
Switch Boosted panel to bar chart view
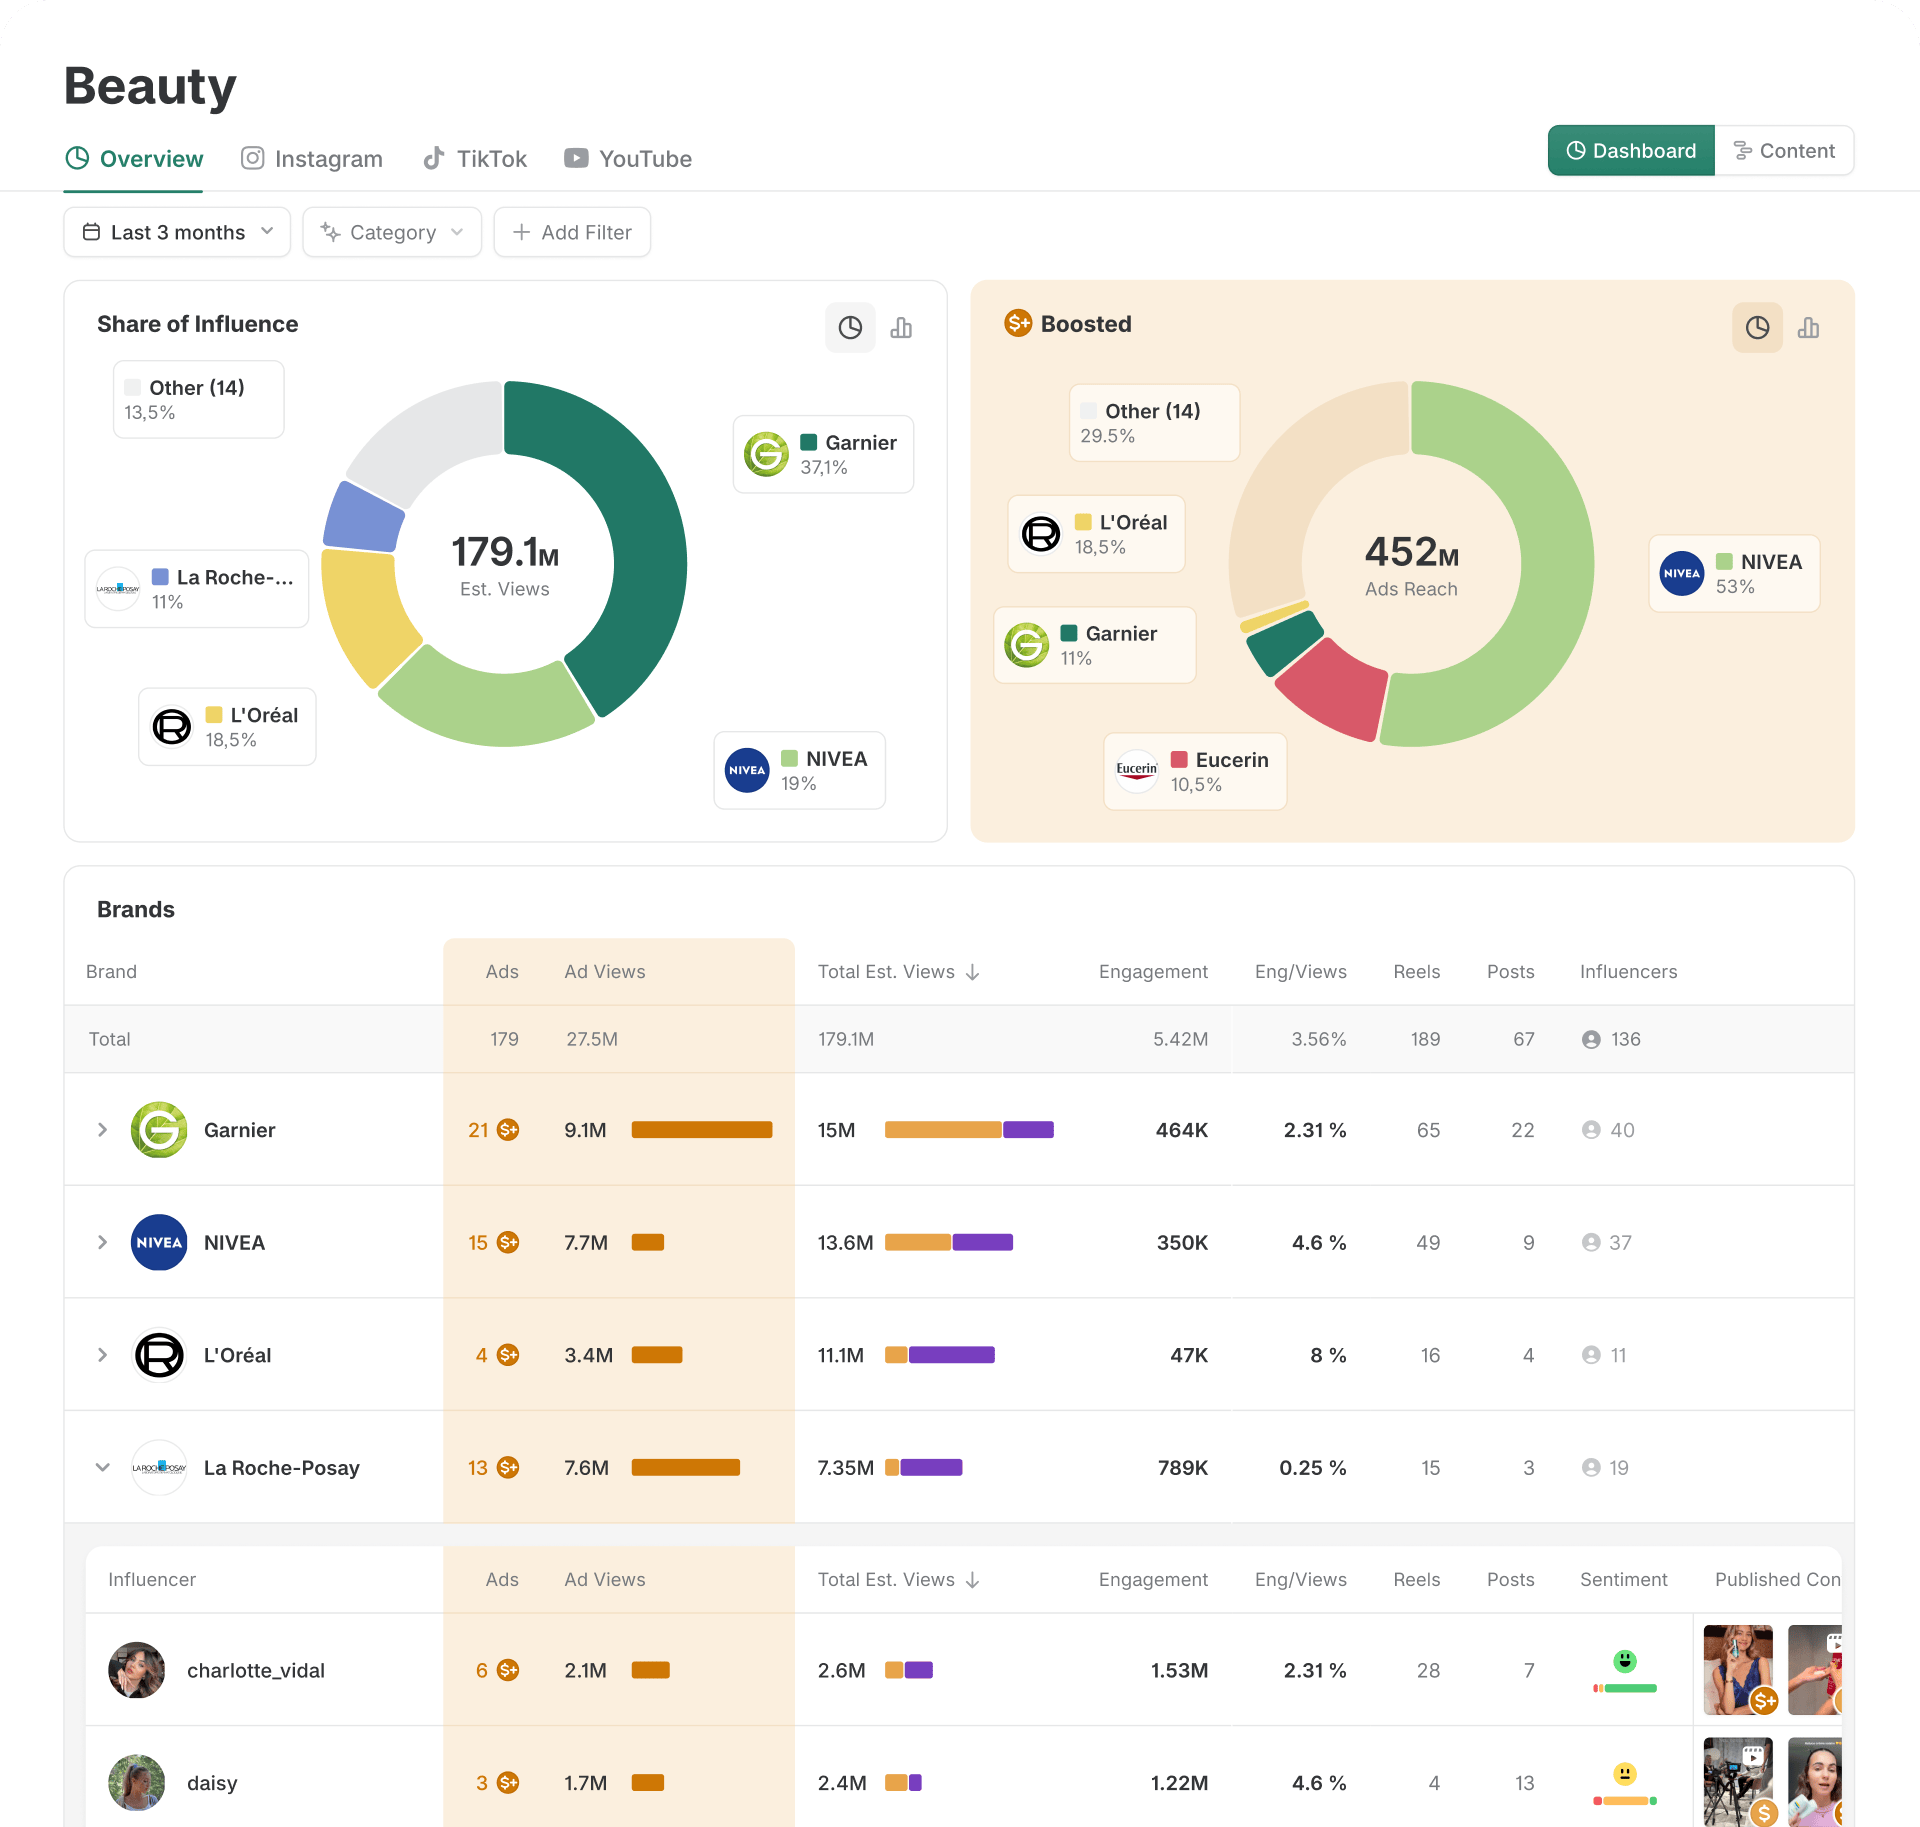click(1808, 328)
